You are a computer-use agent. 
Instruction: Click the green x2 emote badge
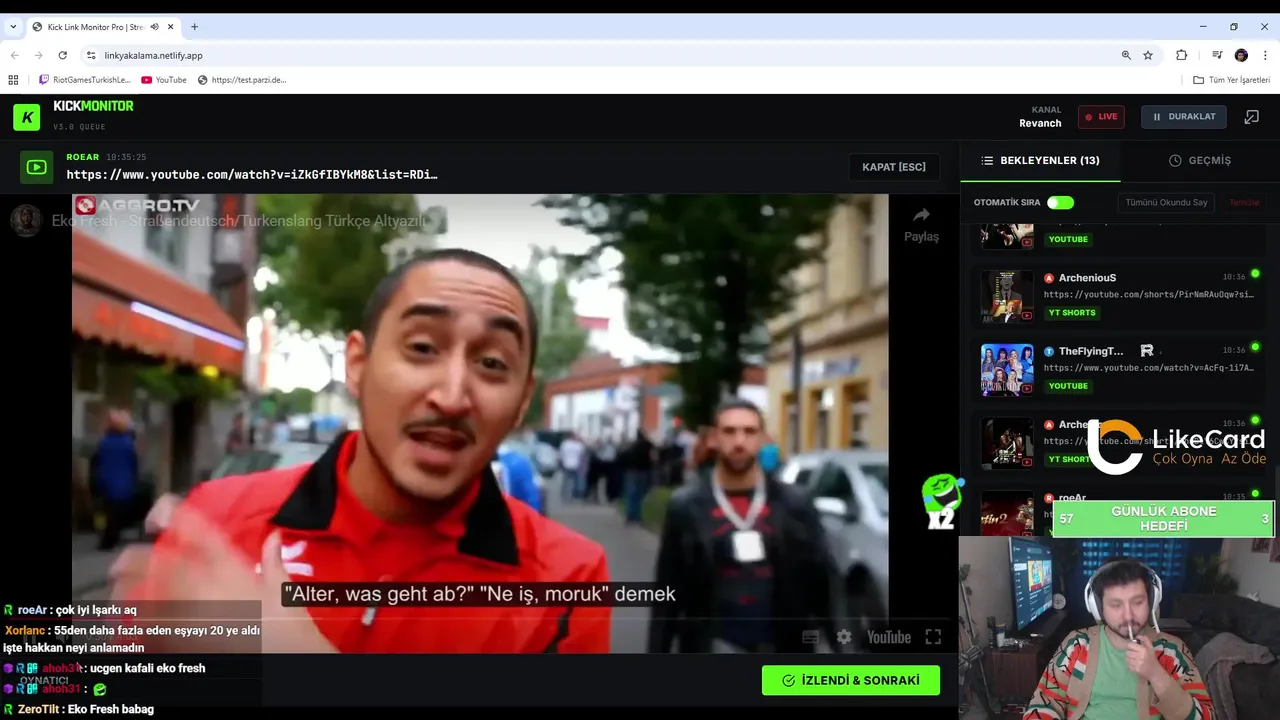tap(942, 502)
